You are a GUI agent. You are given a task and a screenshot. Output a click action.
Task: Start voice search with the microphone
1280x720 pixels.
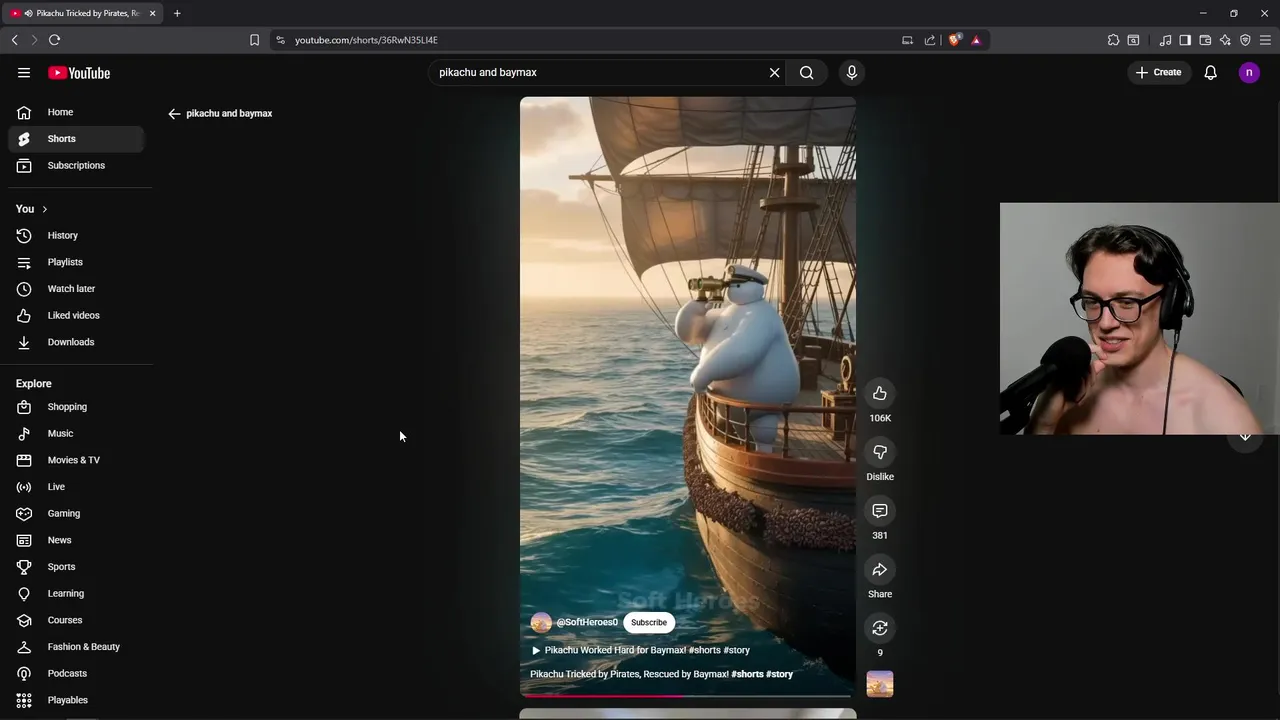click(x=852, y=73)
